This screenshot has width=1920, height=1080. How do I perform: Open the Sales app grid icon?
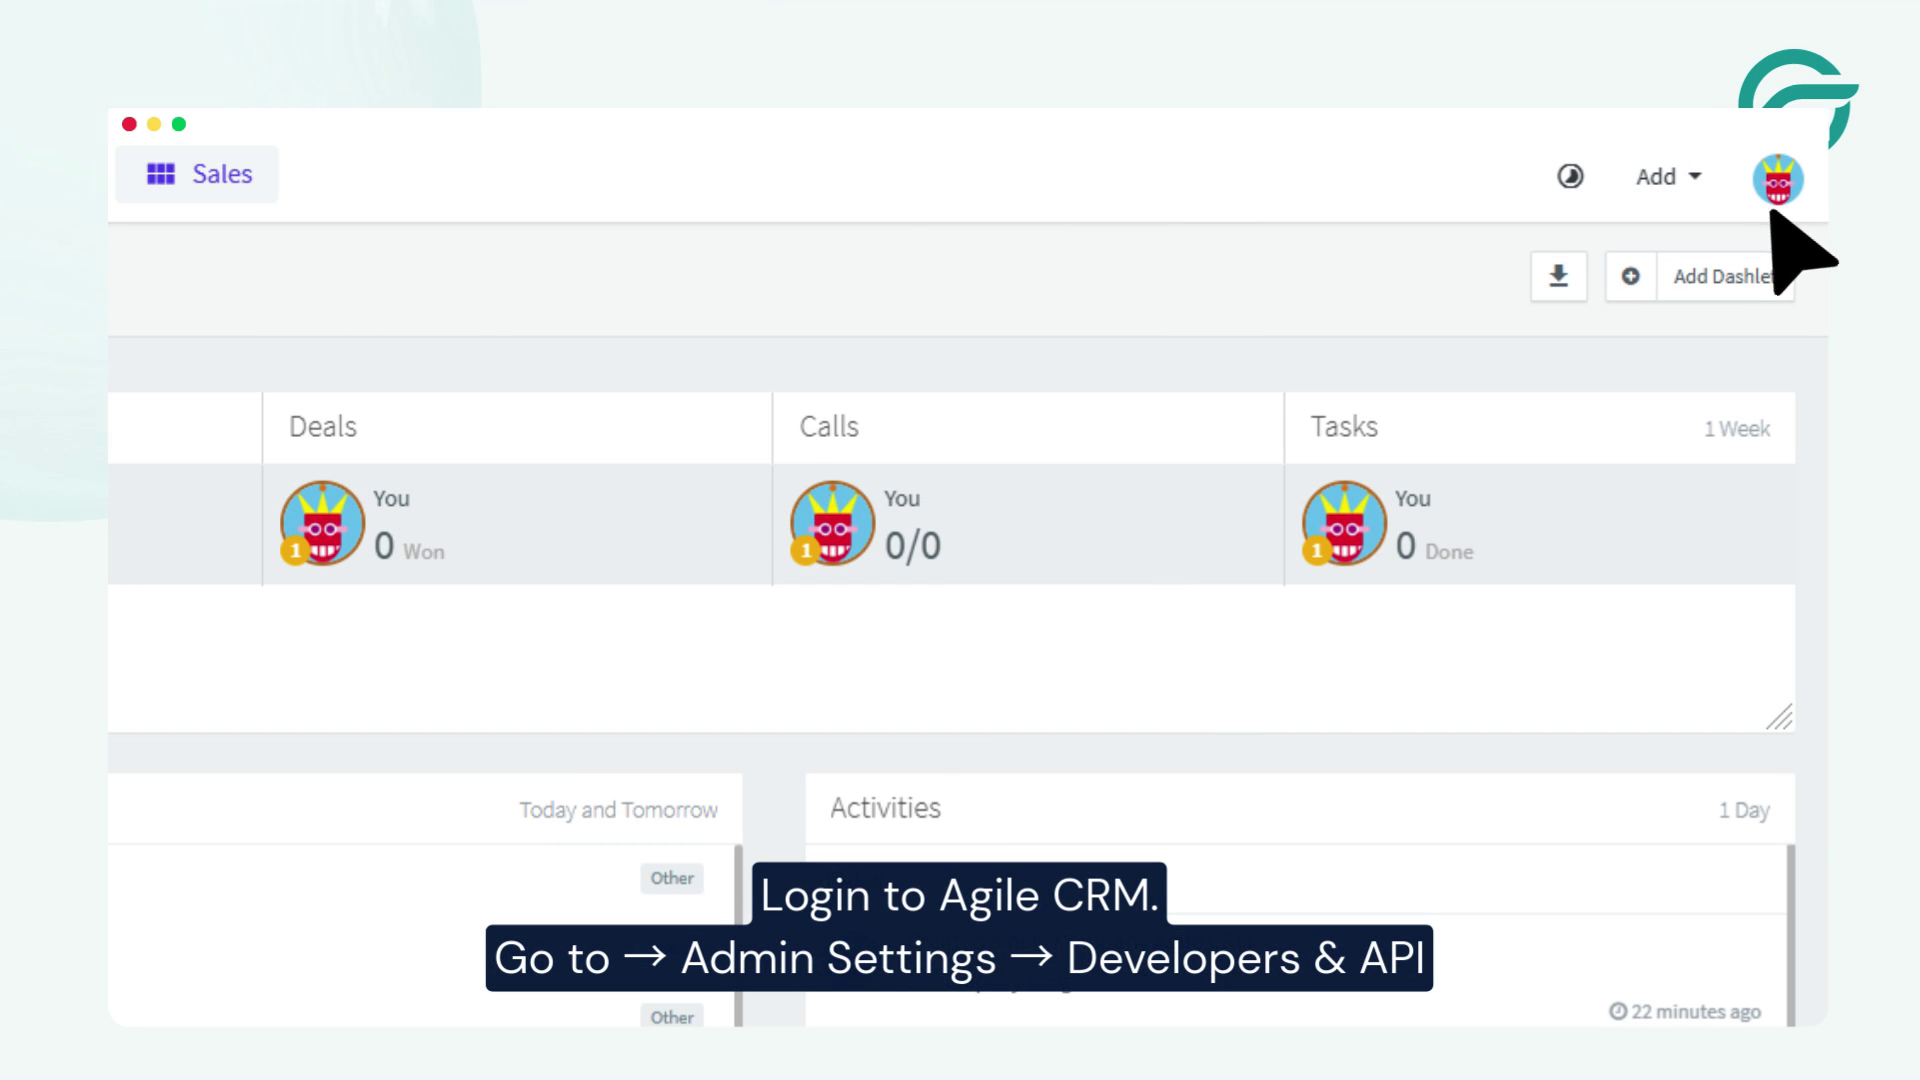(x=163, y=173)
